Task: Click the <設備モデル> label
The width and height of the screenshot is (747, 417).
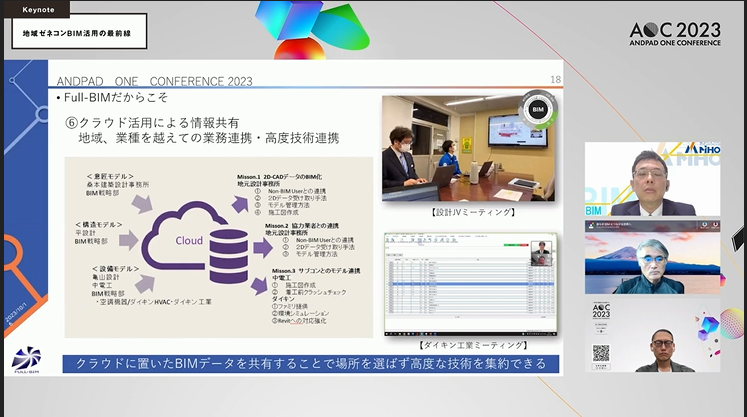Action: coord(116,269)
